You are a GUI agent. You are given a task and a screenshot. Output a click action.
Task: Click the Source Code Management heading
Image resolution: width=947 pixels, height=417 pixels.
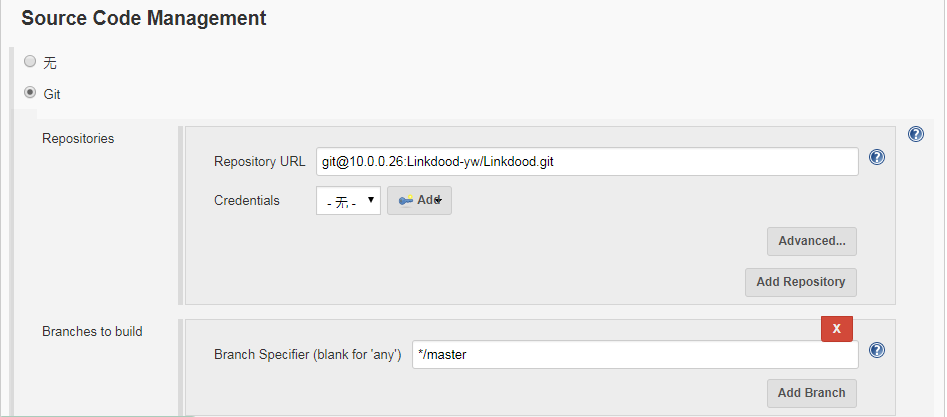click(144, 18)
